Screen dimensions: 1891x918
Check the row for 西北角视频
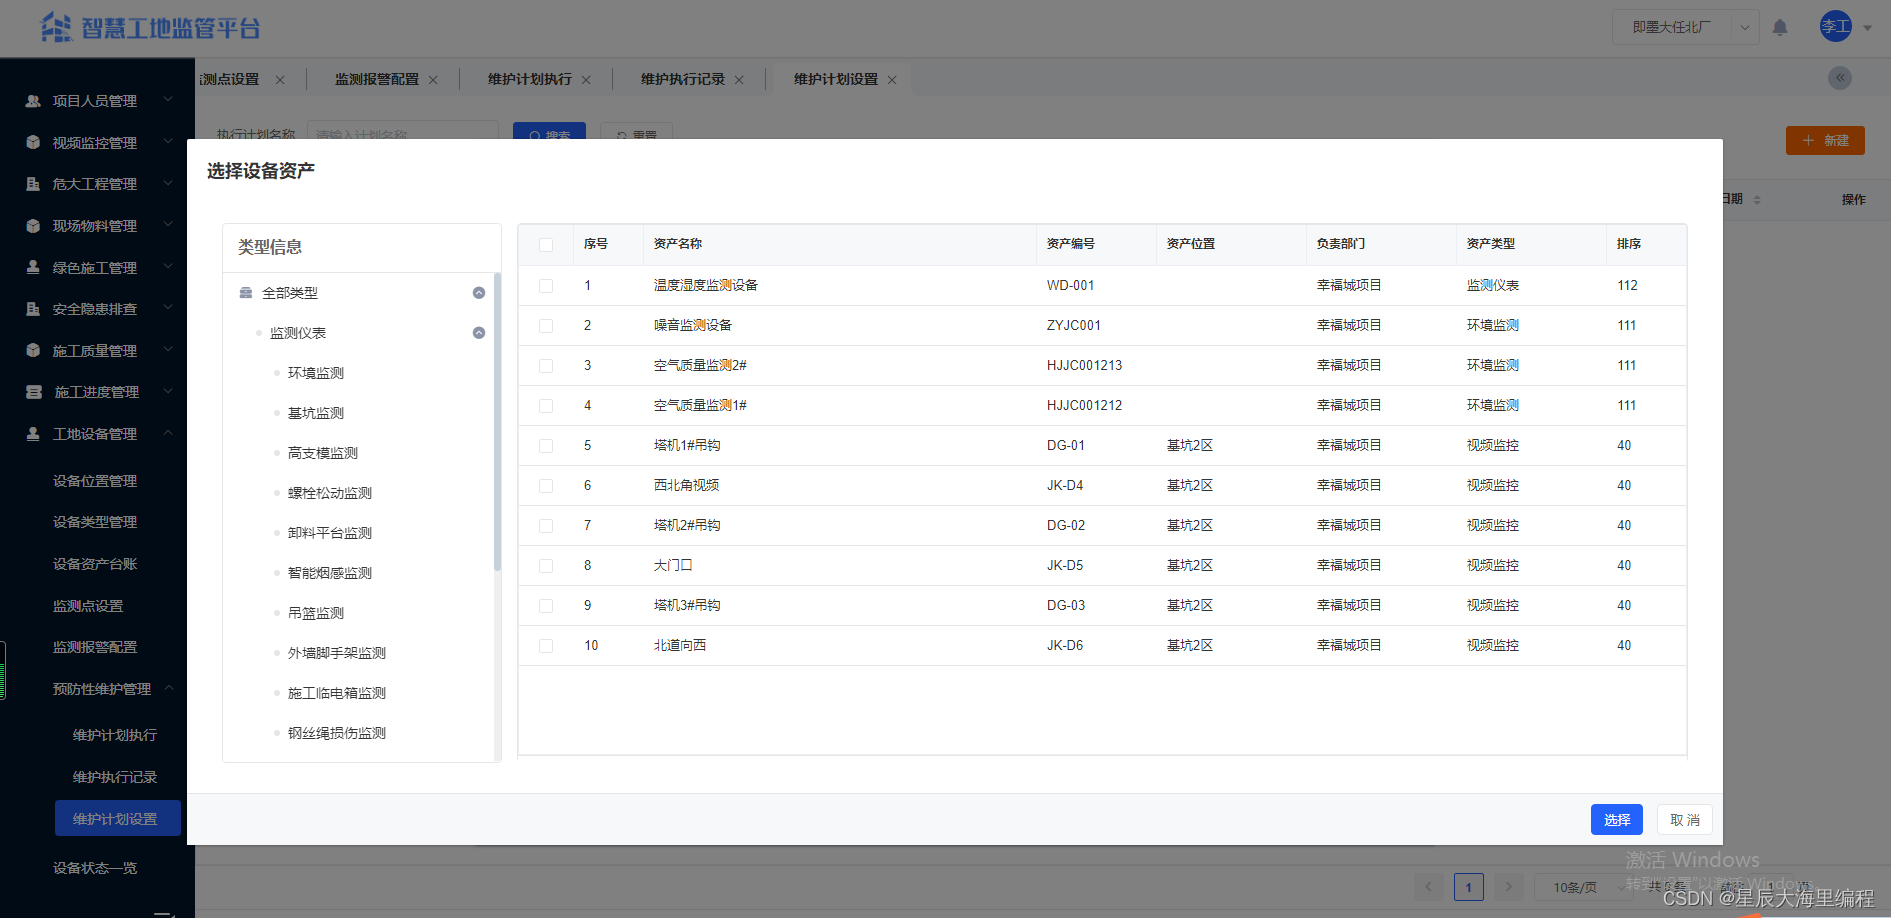pyautogui.click(x=546, y=486)
